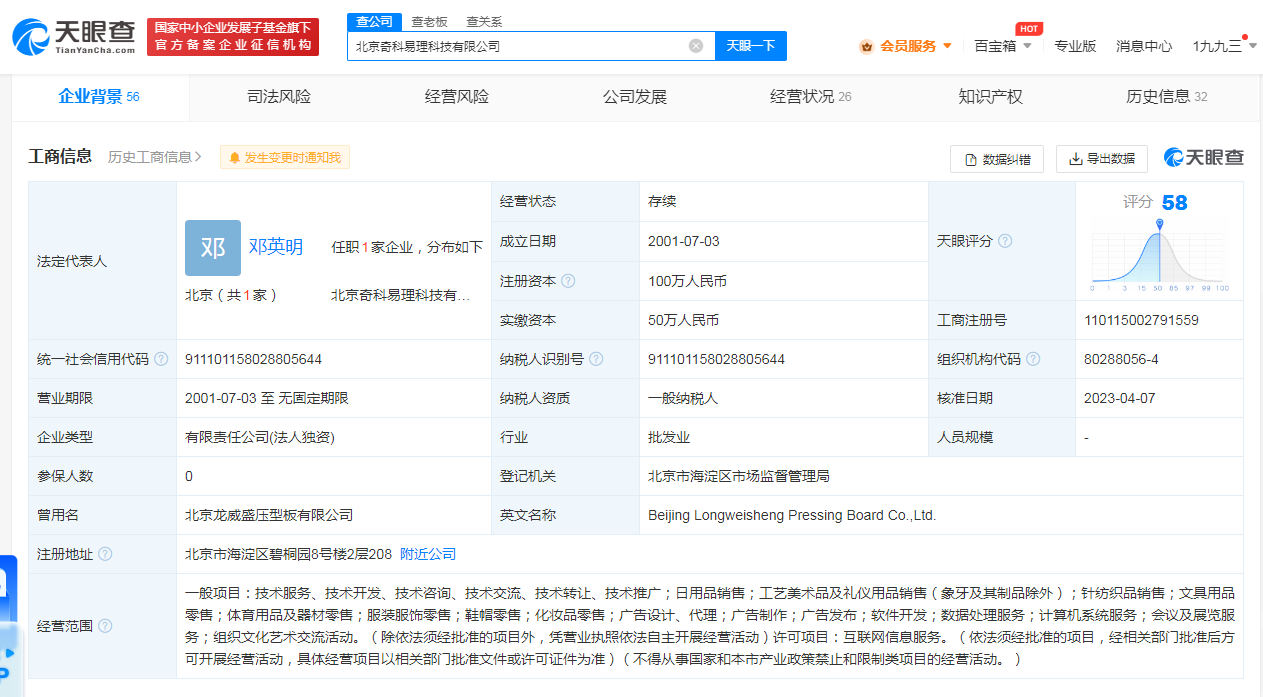Click the 导出数据 button
The image size is (1263, 697).
coord(1102,159)
